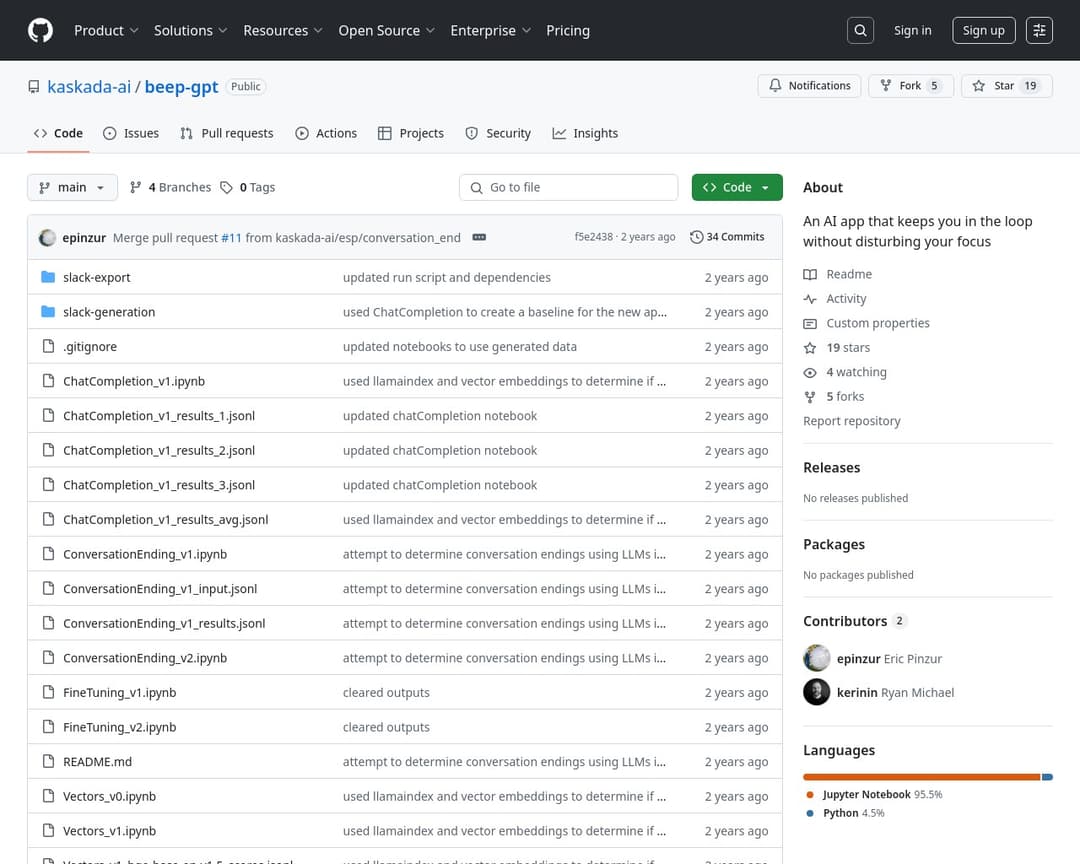Open ChatCompletion_v1_results_avg.jsonl file
The width and height of the screenshot is (1080, 864).
[x=165, y=520]
